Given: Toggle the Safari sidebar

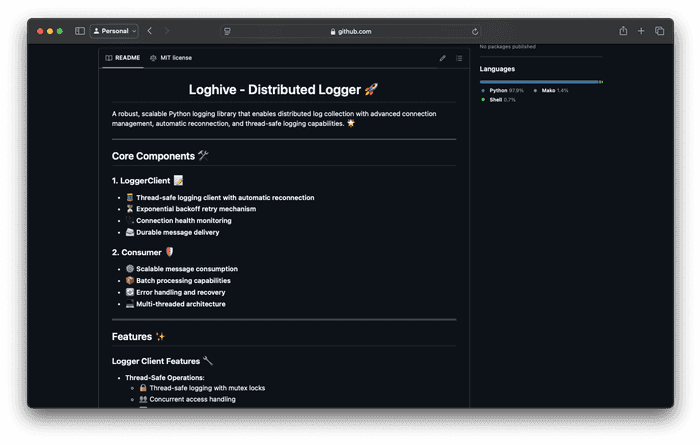Looking at the screenshot, I should 80,31.
